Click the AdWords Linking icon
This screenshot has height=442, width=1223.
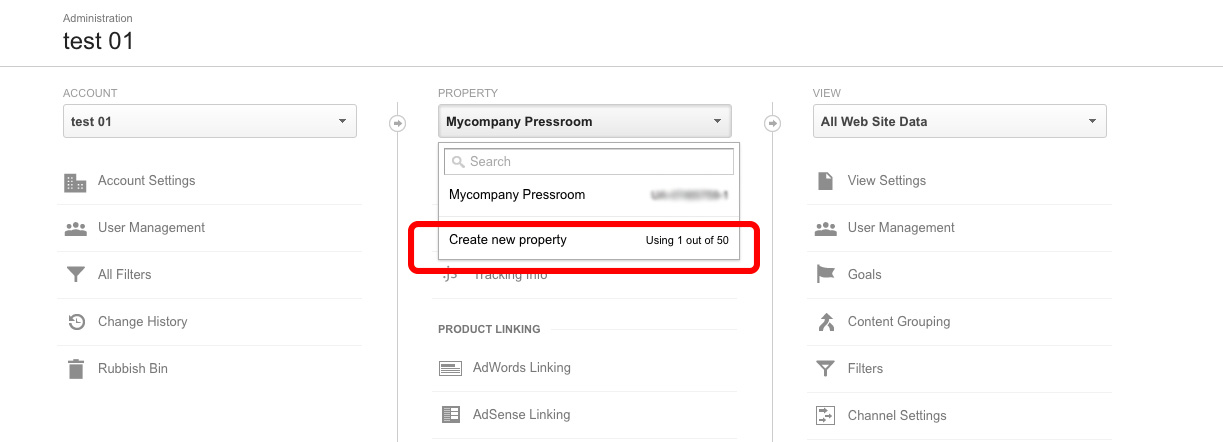(450, 368)
